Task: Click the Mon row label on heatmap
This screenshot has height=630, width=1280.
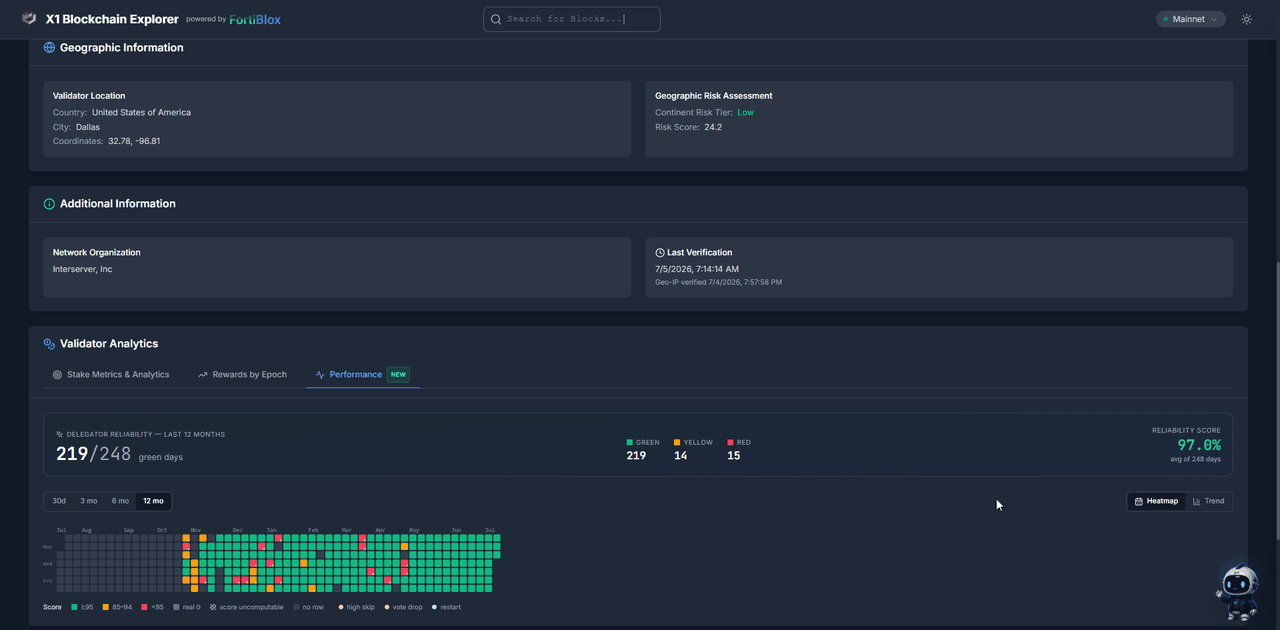Action: [48, 547]
